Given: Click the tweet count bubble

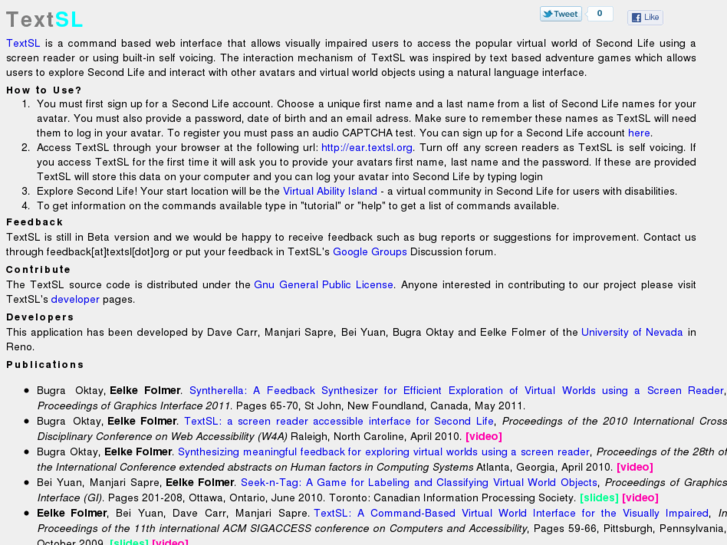Looking at the screenshot, I should [599, 13].
